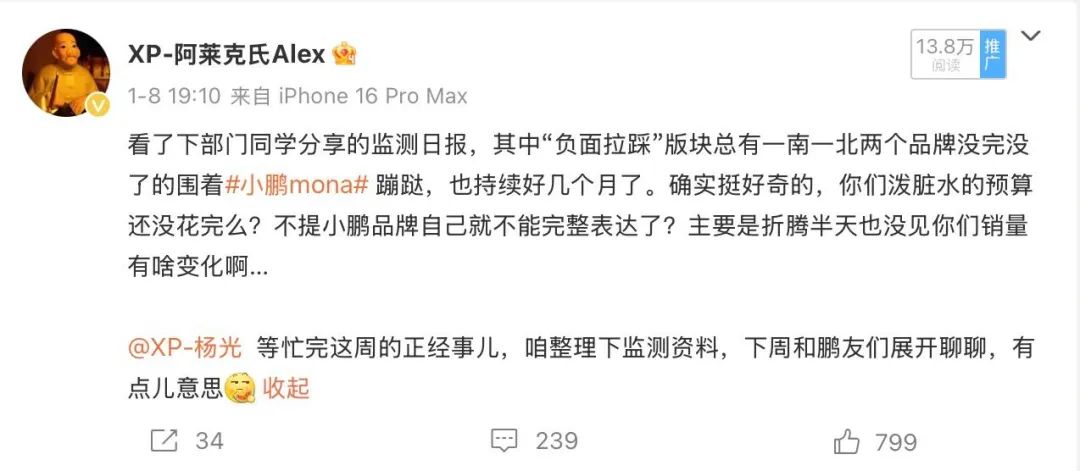Screen dimensions: 1080x471
Task: Click the user avatar thumbnail
Action: click(66, 72)
